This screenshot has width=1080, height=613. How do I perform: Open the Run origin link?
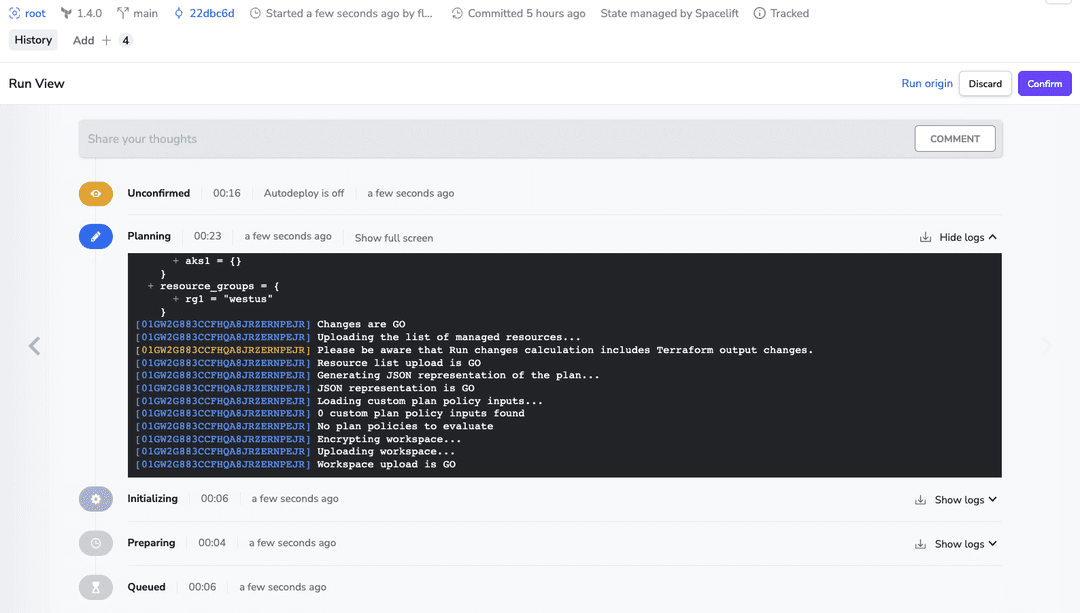click(927, 83)
